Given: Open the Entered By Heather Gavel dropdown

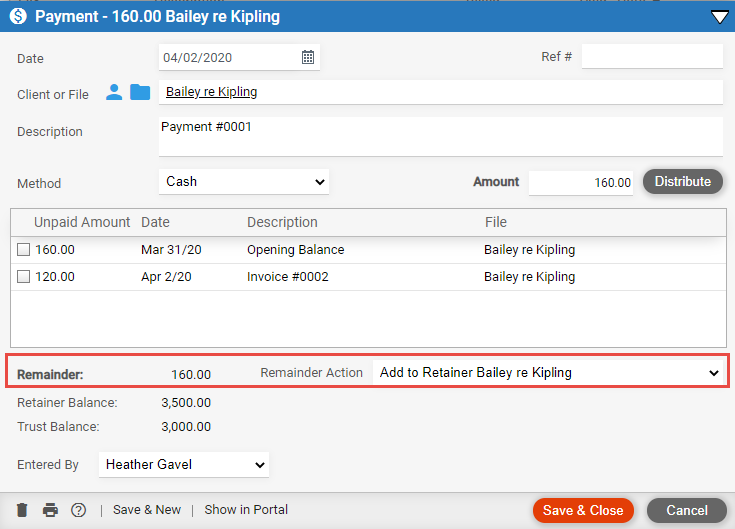Looking at the screenshot, I should [x=184, y=465].
